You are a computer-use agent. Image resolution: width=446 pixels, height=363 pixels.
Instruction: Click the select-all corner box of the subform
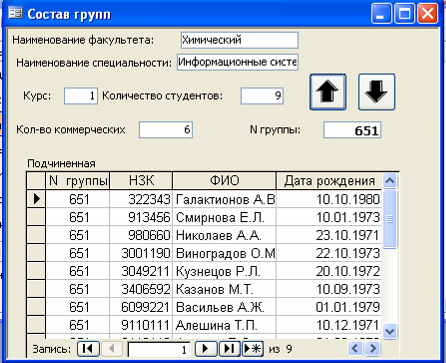pyautogui.click(x=36, y=181)
